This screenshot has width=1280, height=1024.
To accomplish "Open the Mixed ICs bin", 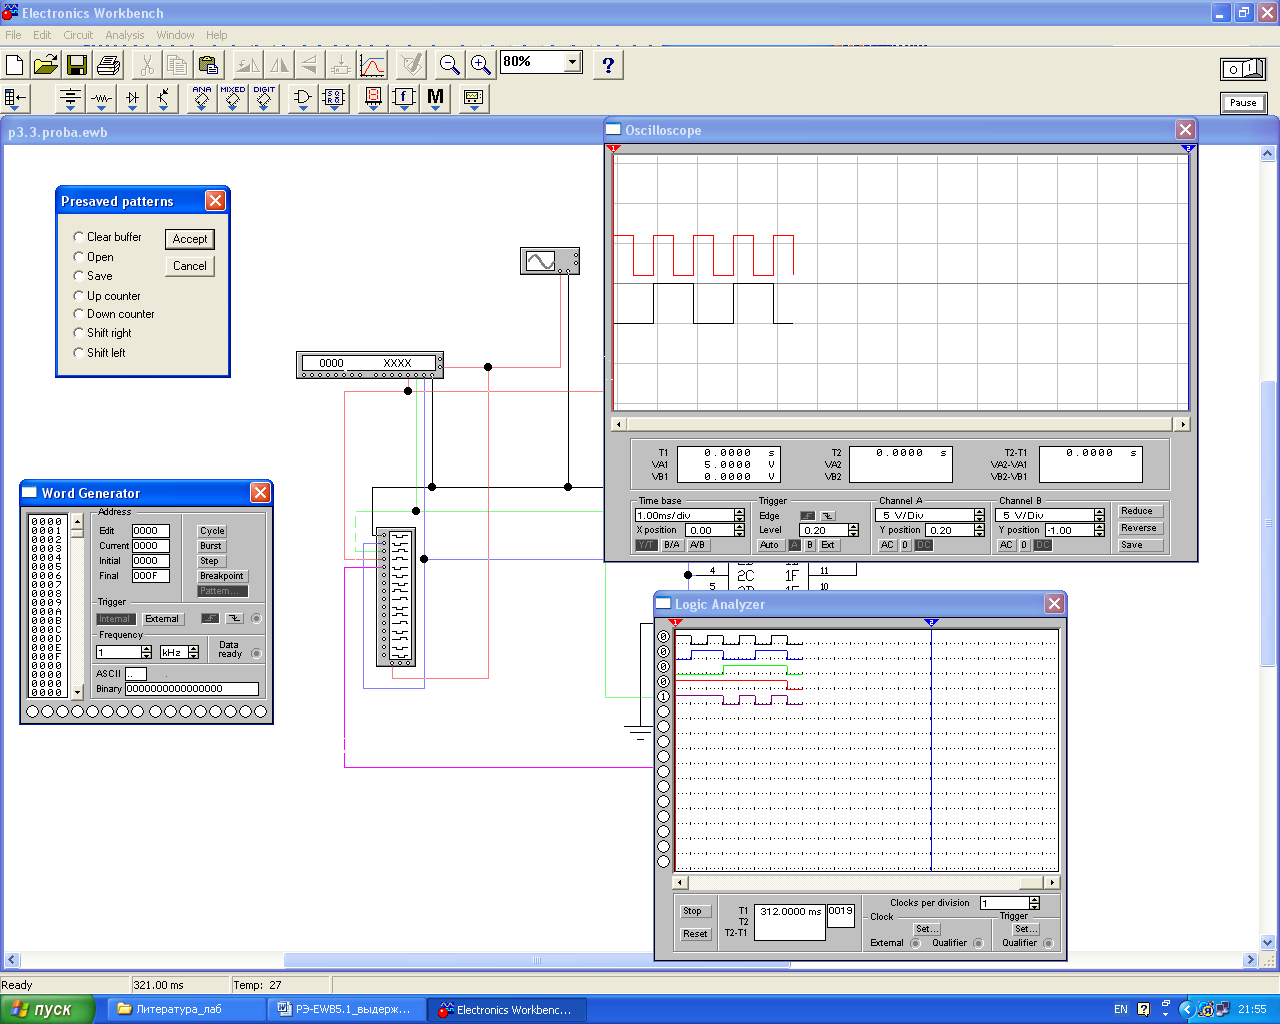I will pos(233,98).
